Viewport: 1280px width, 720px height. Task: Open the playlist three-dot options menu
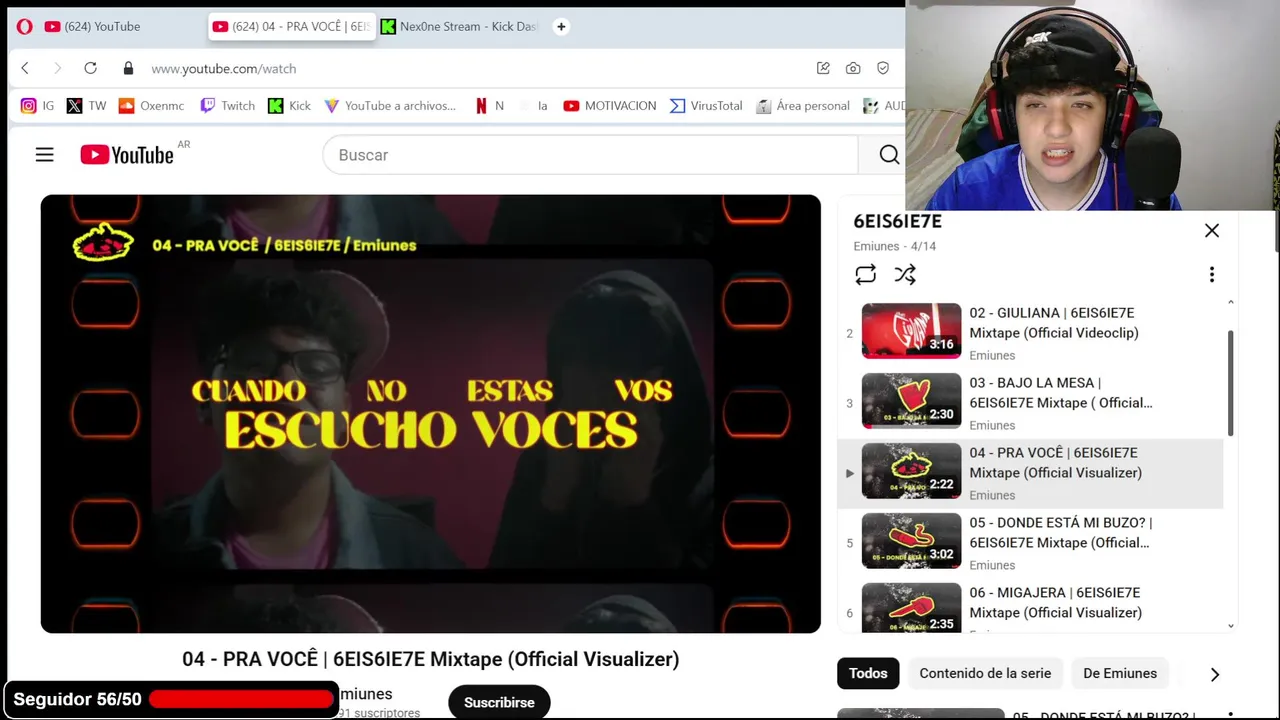pos(1212,274)
